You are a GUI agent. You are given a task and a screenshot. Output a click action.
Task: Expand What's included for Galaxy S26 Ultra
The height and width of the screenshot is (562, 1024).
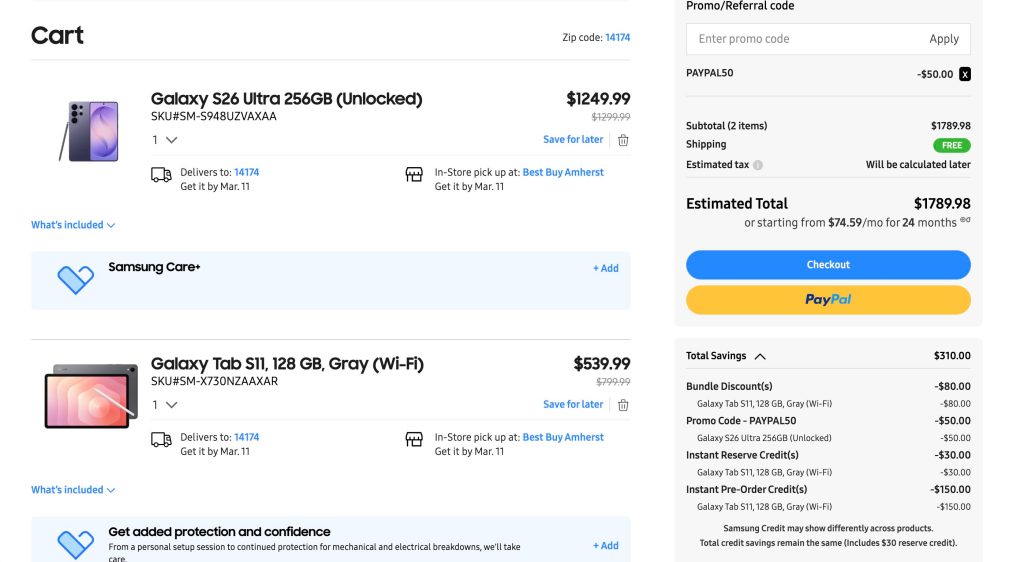[x=73, y=225]
